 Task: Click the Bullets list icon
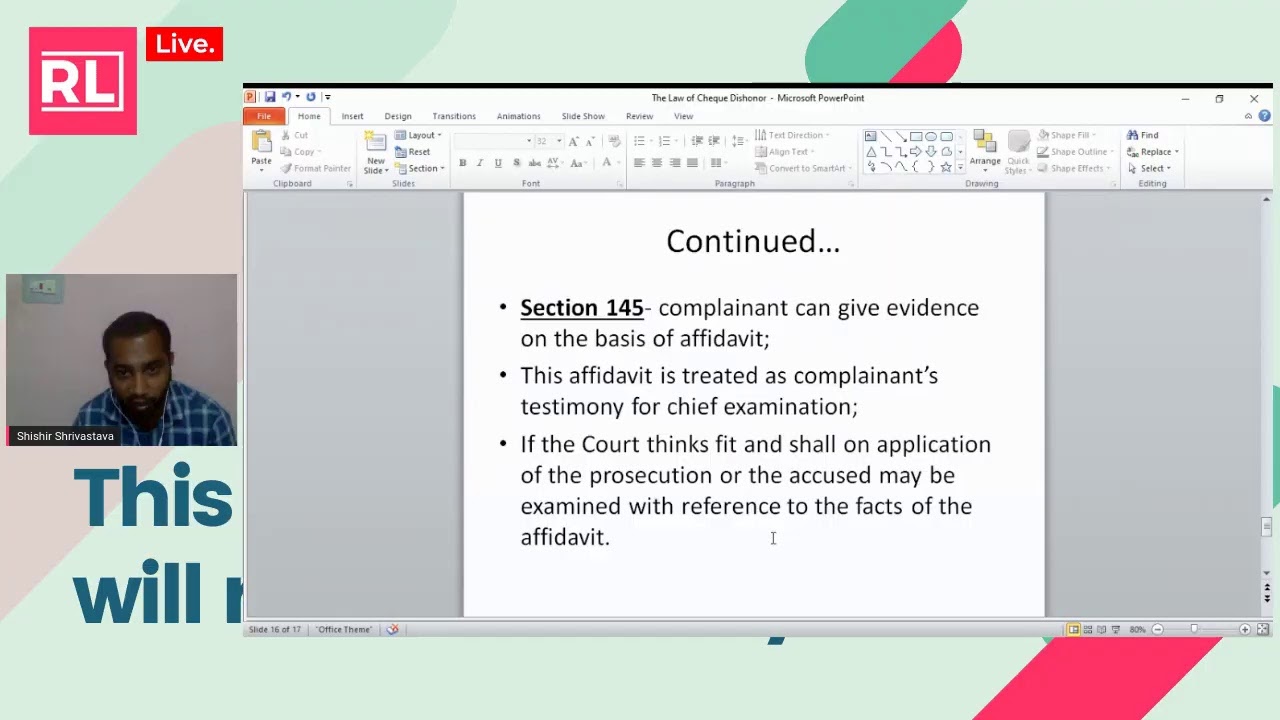click(x=640, y=141)
